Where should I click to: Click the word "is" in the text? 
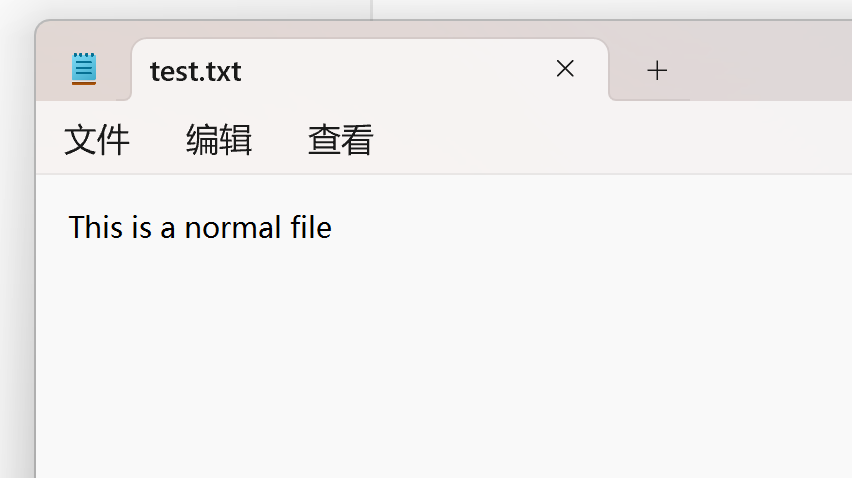(141, 227)
